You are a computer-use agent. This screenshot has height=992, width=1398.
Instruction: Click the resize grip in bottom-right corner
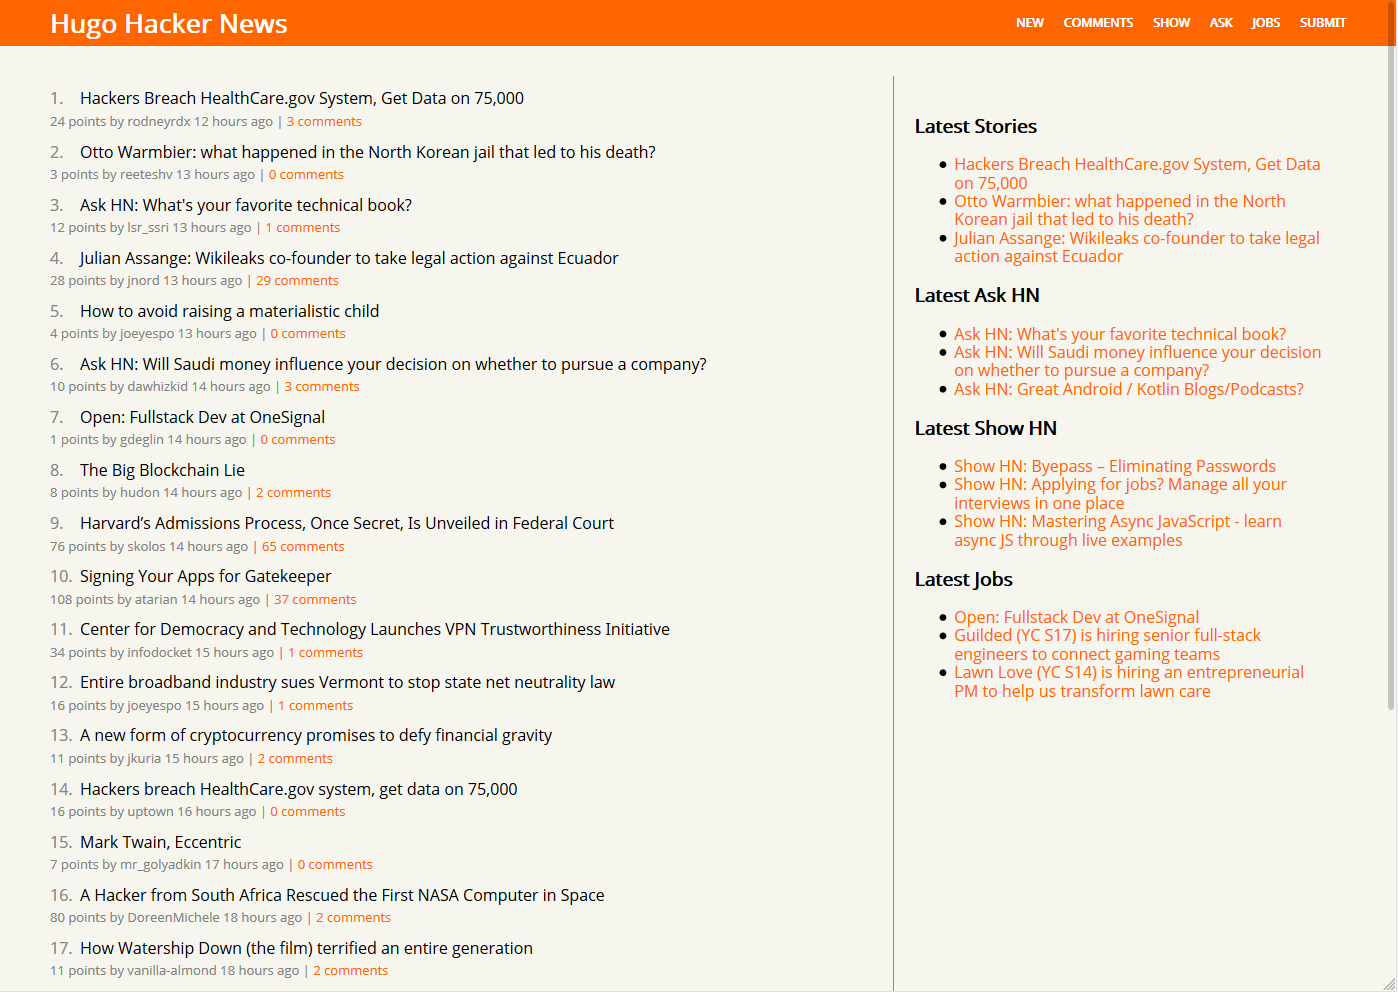[1389, 984]
